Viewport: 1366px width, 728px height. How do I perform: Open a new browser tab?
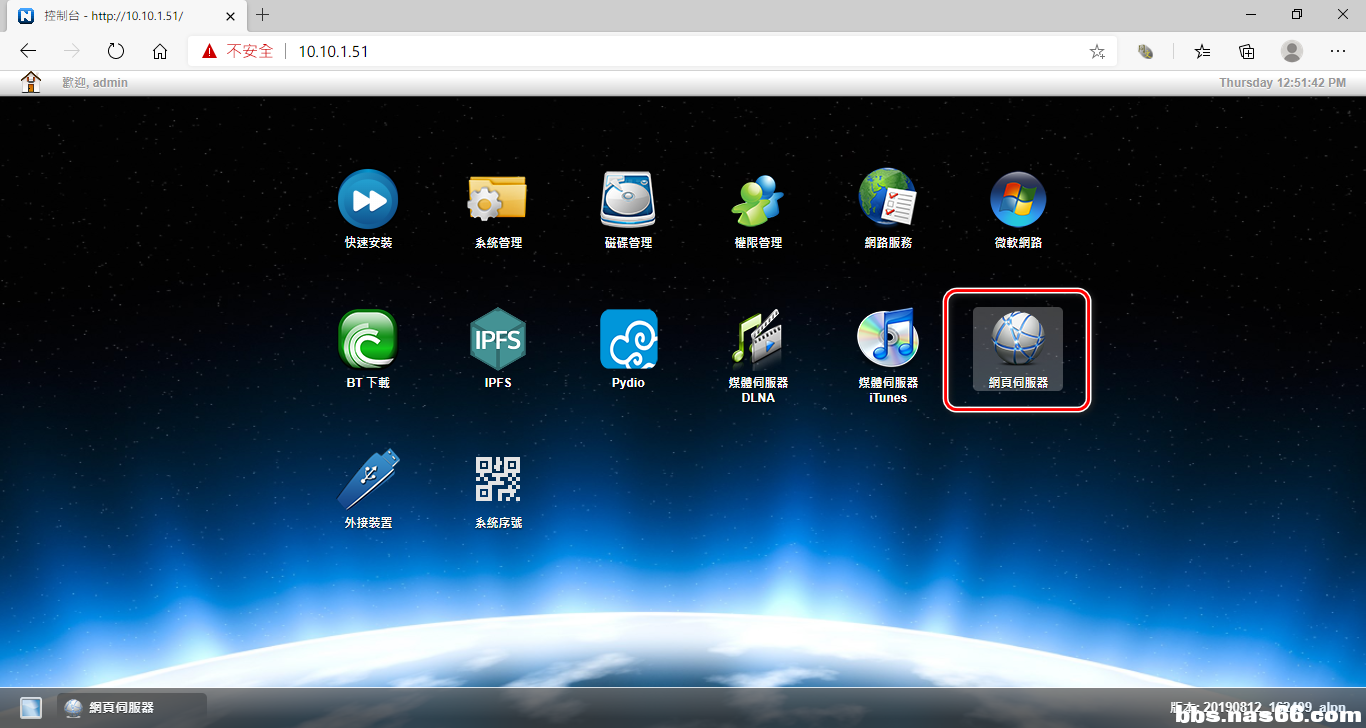point(263,15)
